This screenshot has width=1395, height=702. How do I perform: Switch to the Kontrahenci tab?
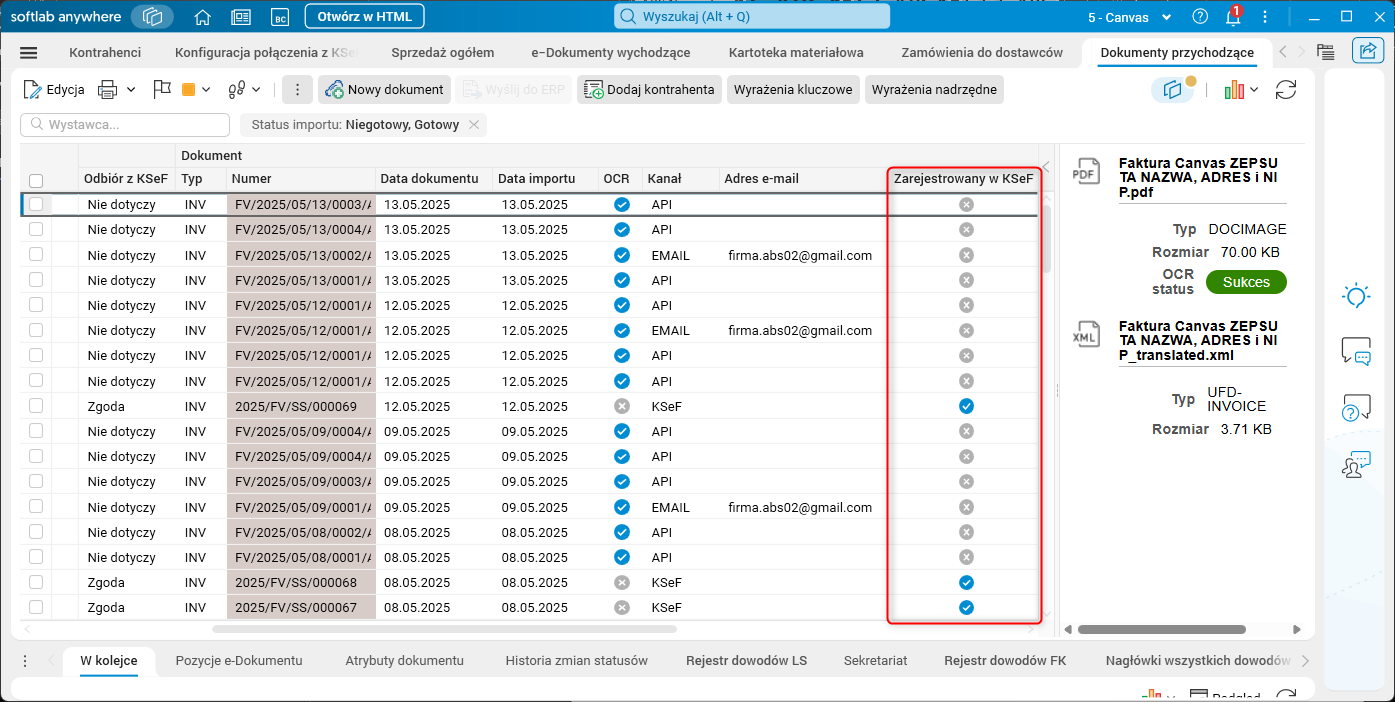pyautogui.click(x=105, y=52)
